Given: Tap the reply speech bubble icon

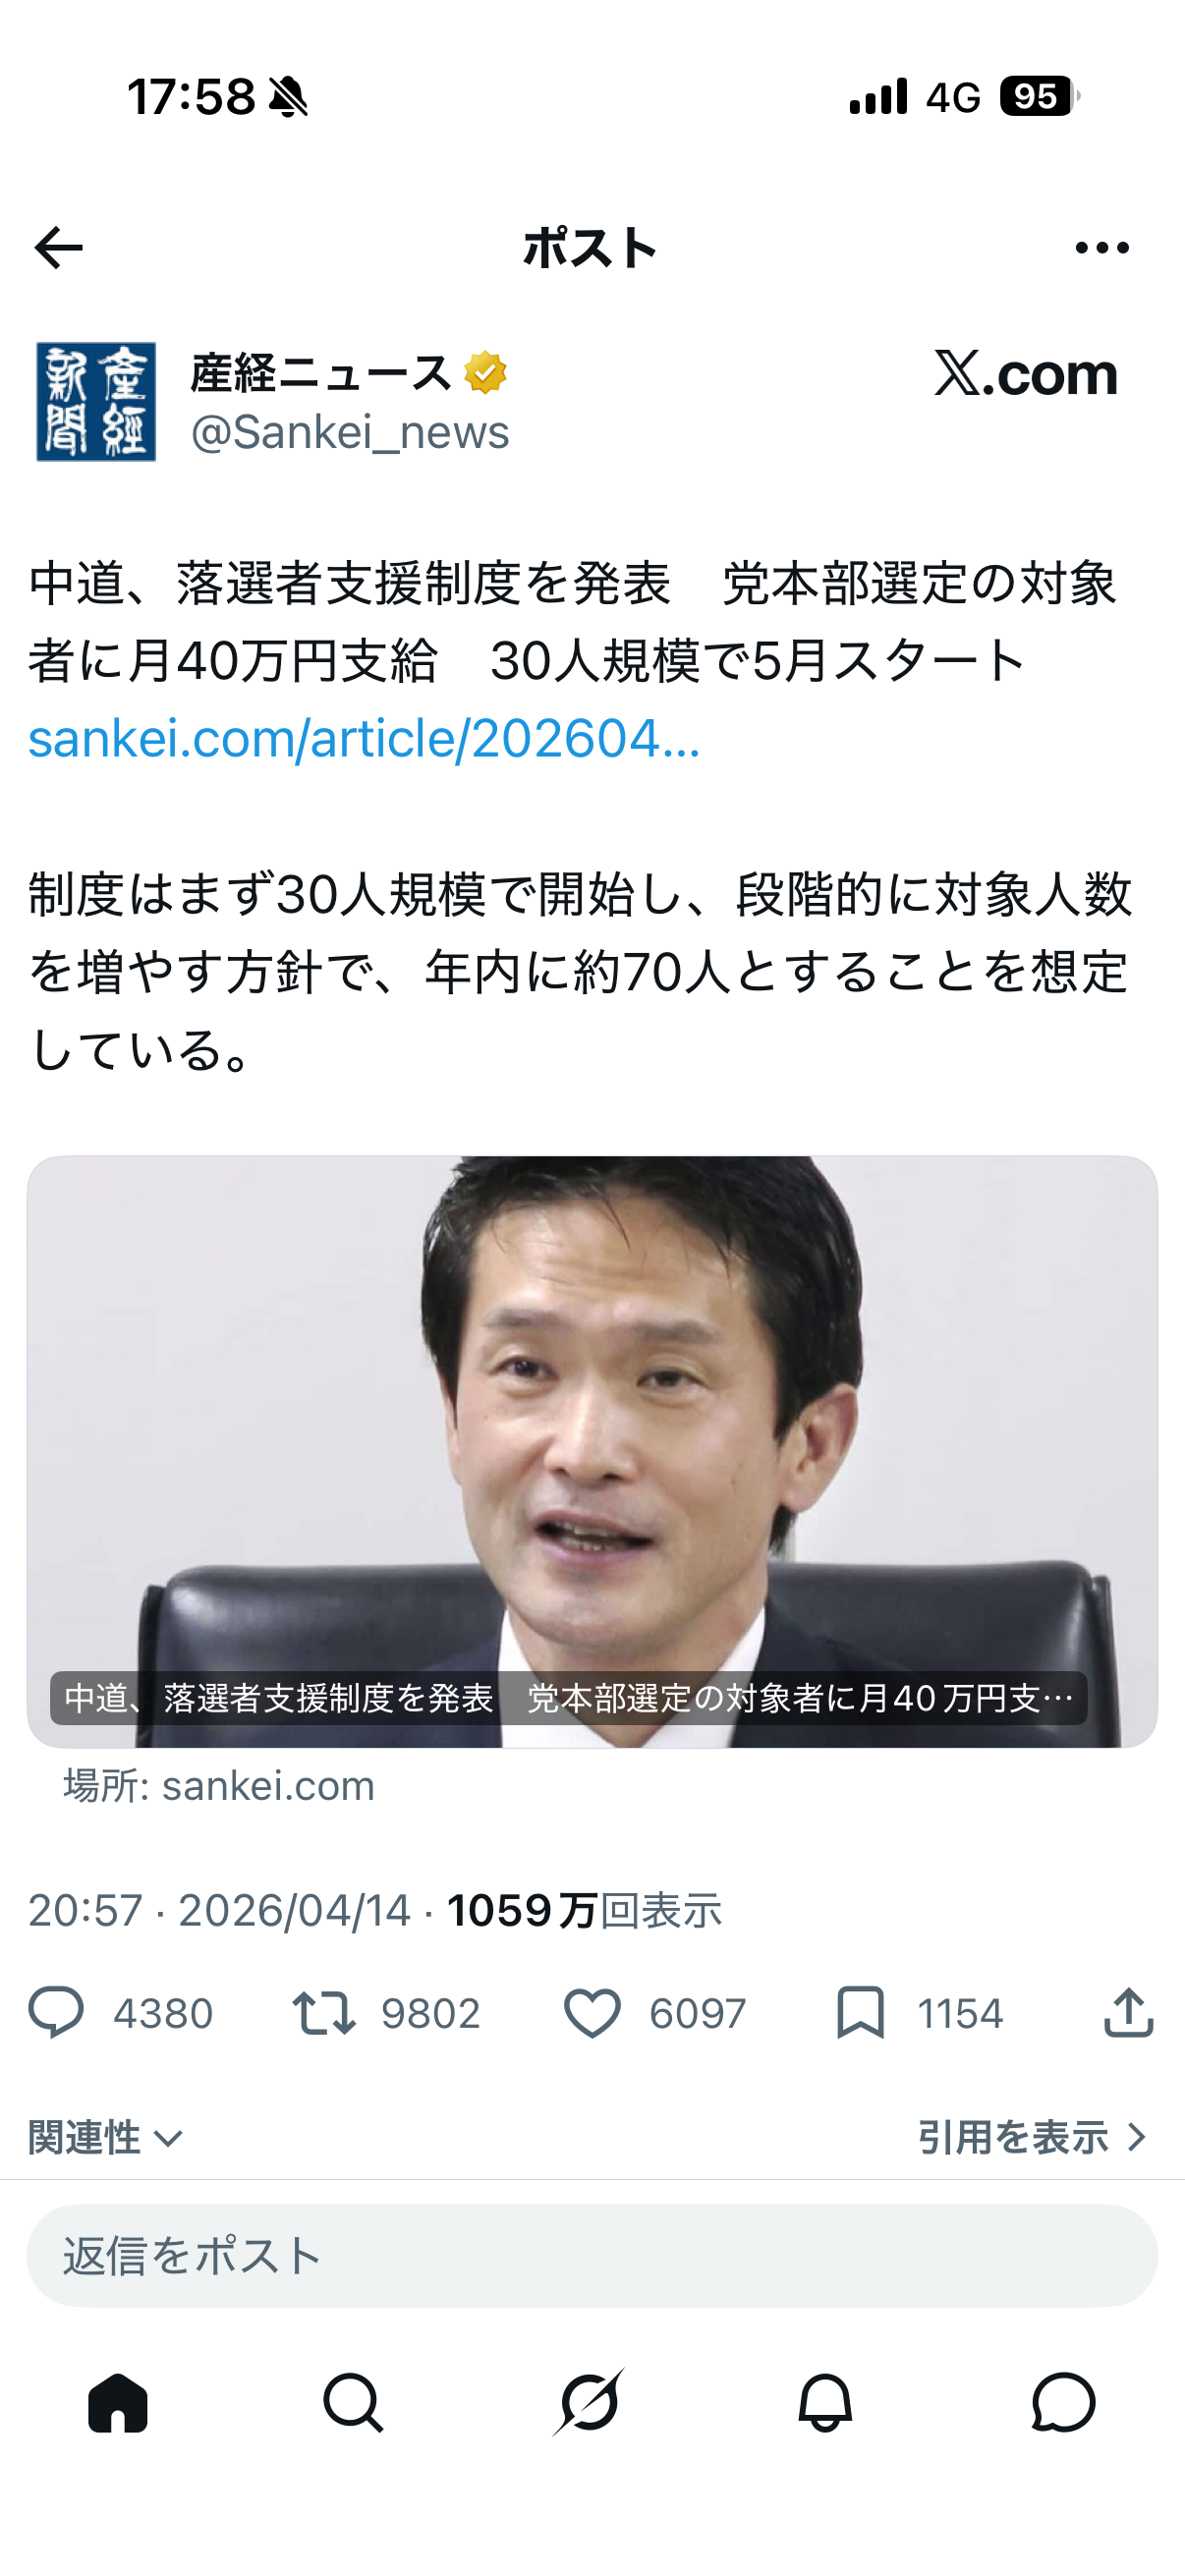Looking at the screenshot, I should point(55,2013).
